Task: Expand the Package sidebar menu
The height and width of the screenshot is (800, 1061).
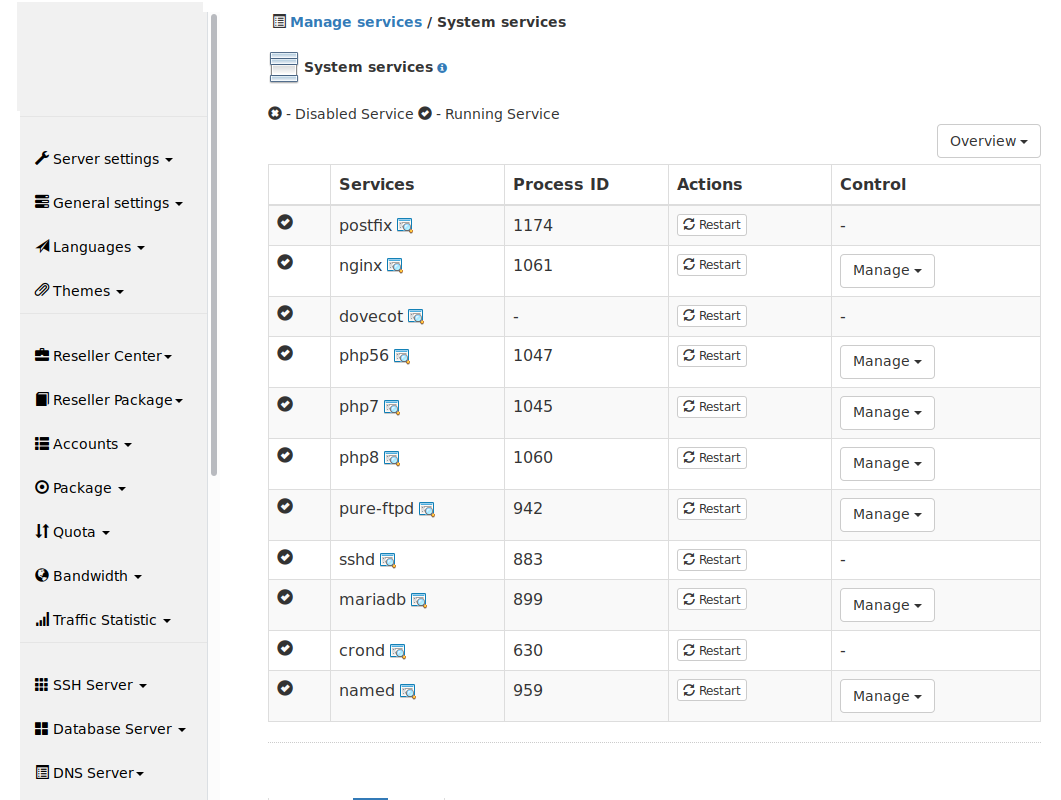Action: pos(81,488)
